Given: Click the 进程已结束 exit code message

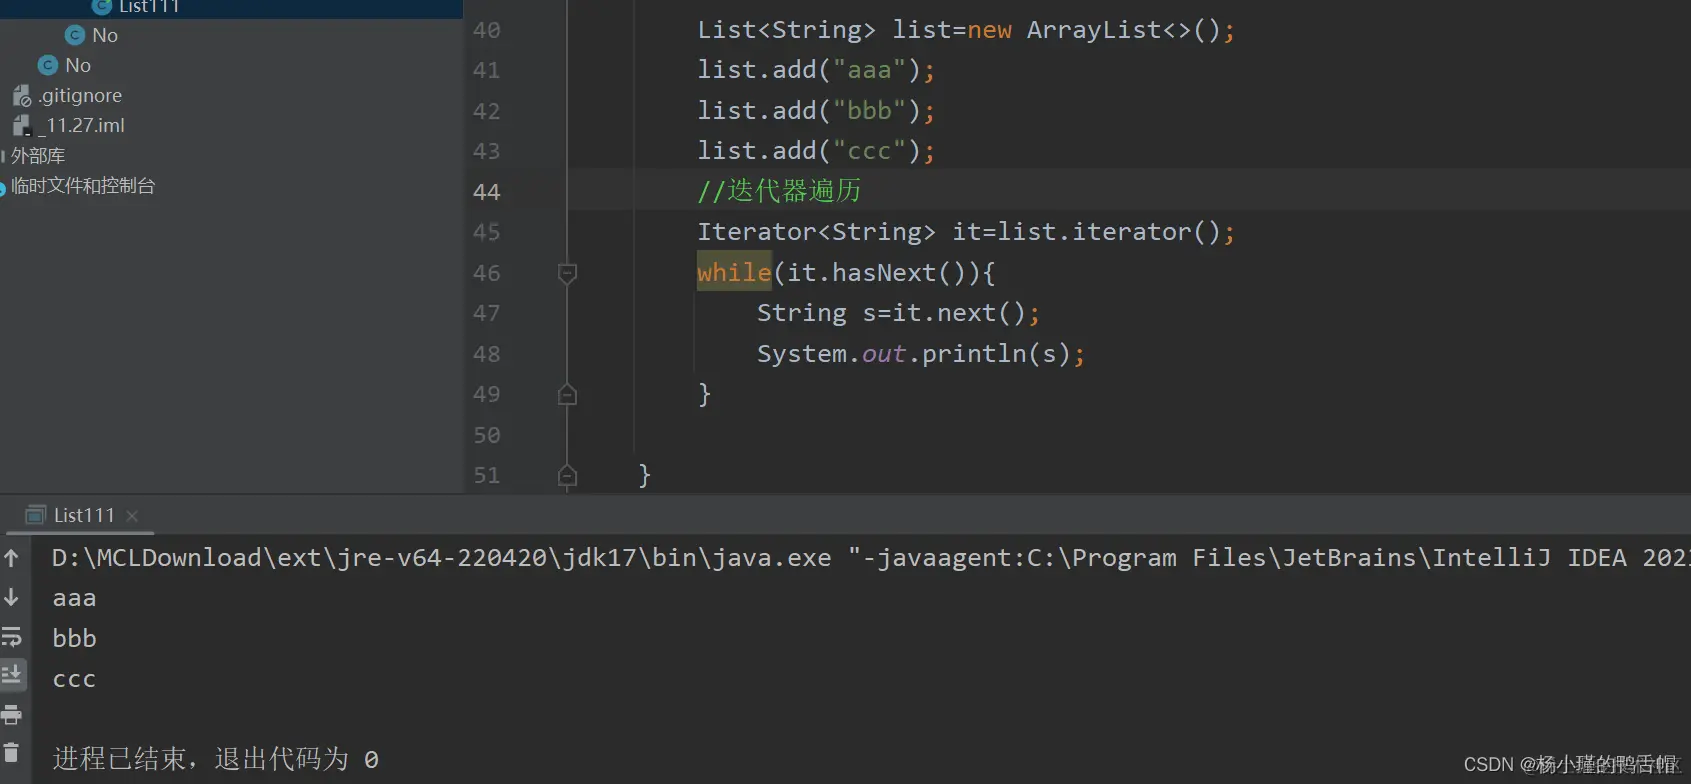Looking at the screenshot, I should pos(215,759).
